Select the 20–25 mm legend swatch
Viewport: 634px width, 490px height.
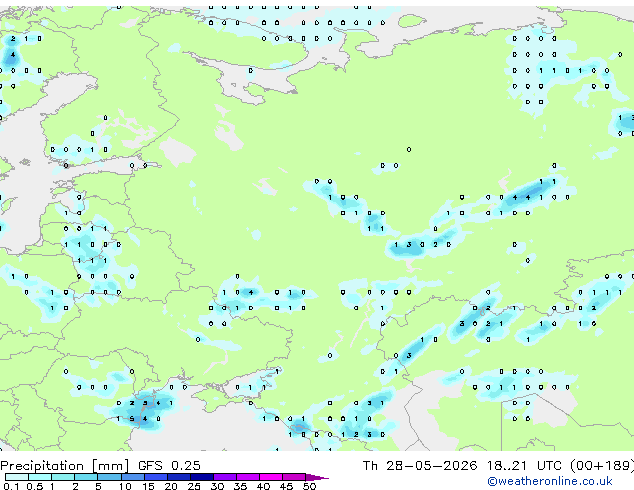179,477
